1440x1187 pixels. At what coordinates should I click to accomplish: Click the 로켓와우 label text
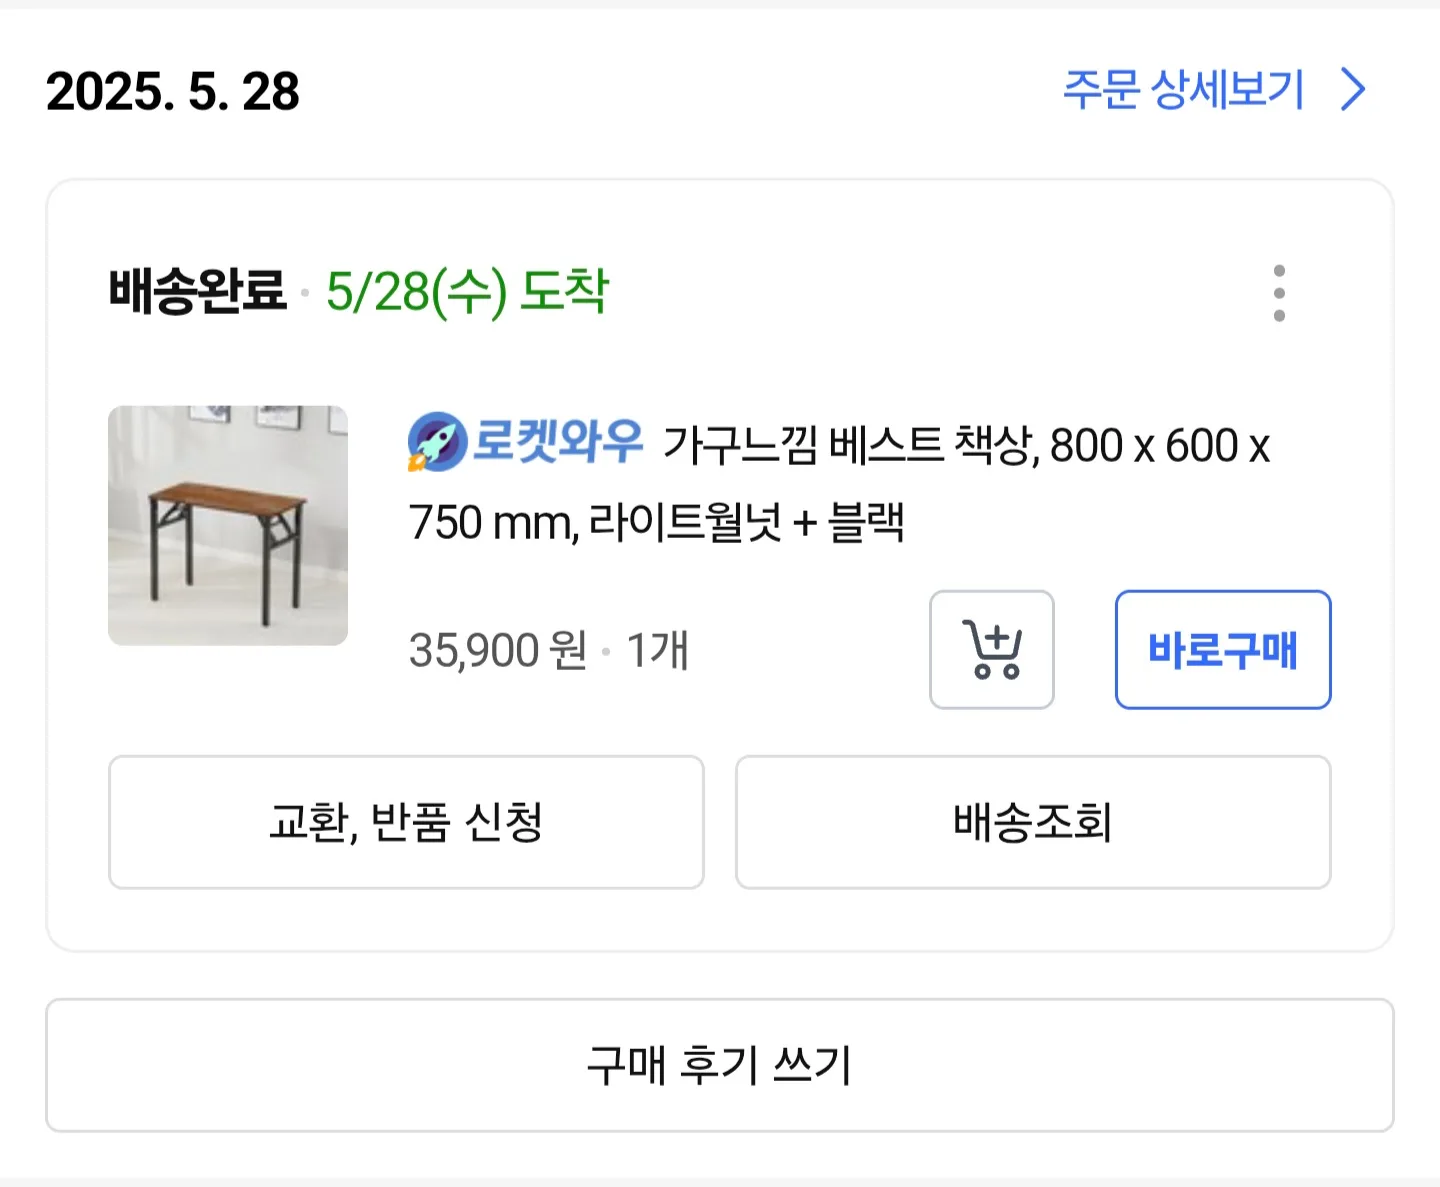point(557,442)
